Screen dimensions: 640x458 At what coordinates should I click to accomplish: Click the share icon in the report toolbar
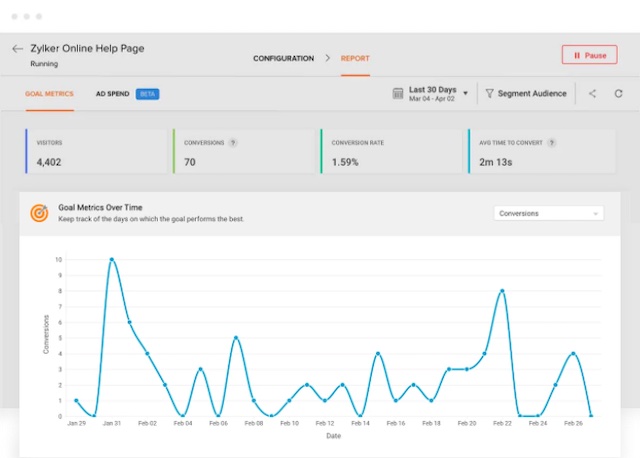pyautogui.click(x=592, y=93)
